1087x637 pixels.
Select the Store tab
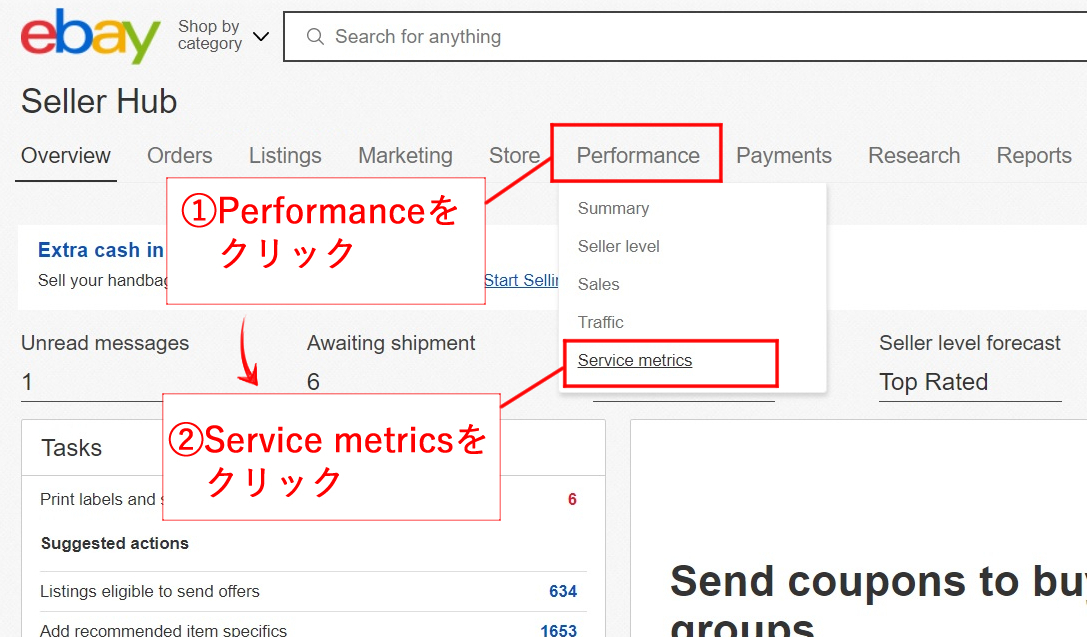click(x=514, y=156)
